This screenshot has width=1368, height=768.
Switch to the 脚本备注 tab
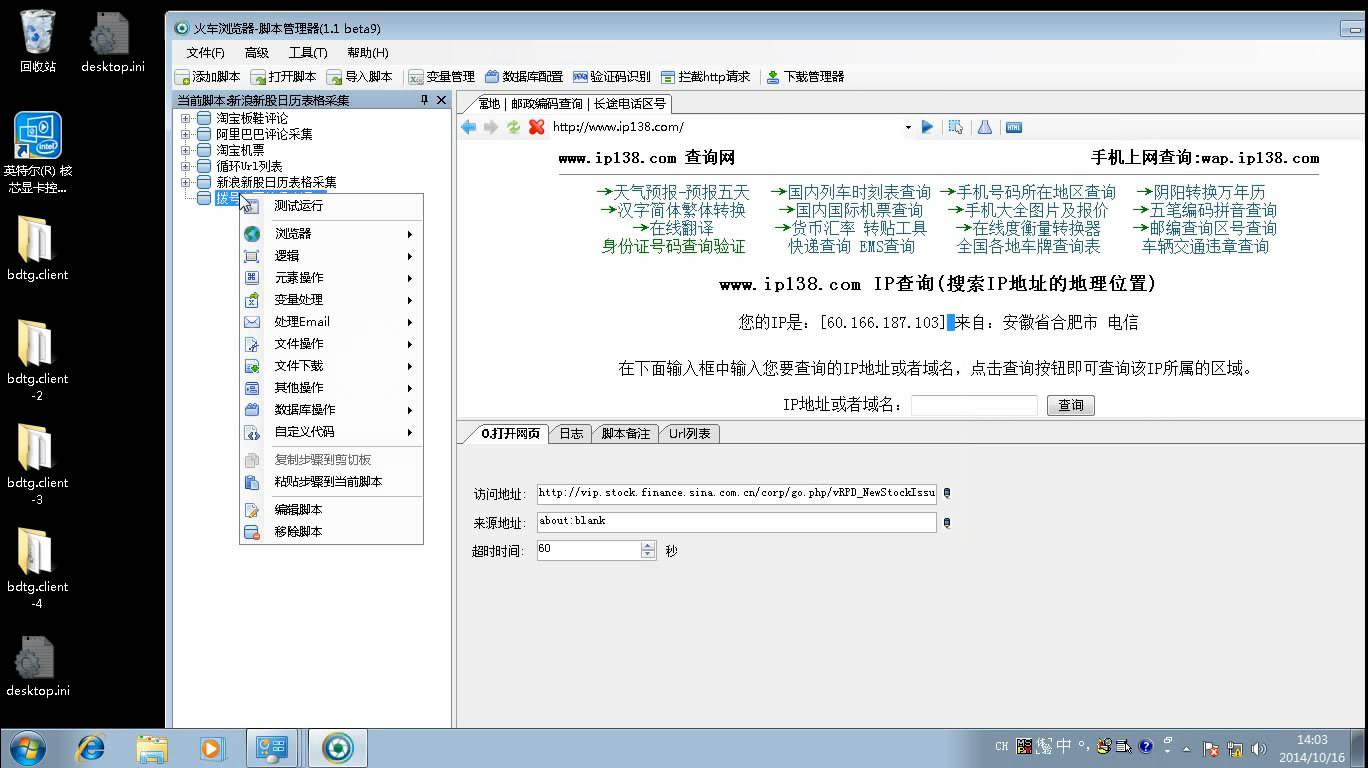(x=626, y=434)
